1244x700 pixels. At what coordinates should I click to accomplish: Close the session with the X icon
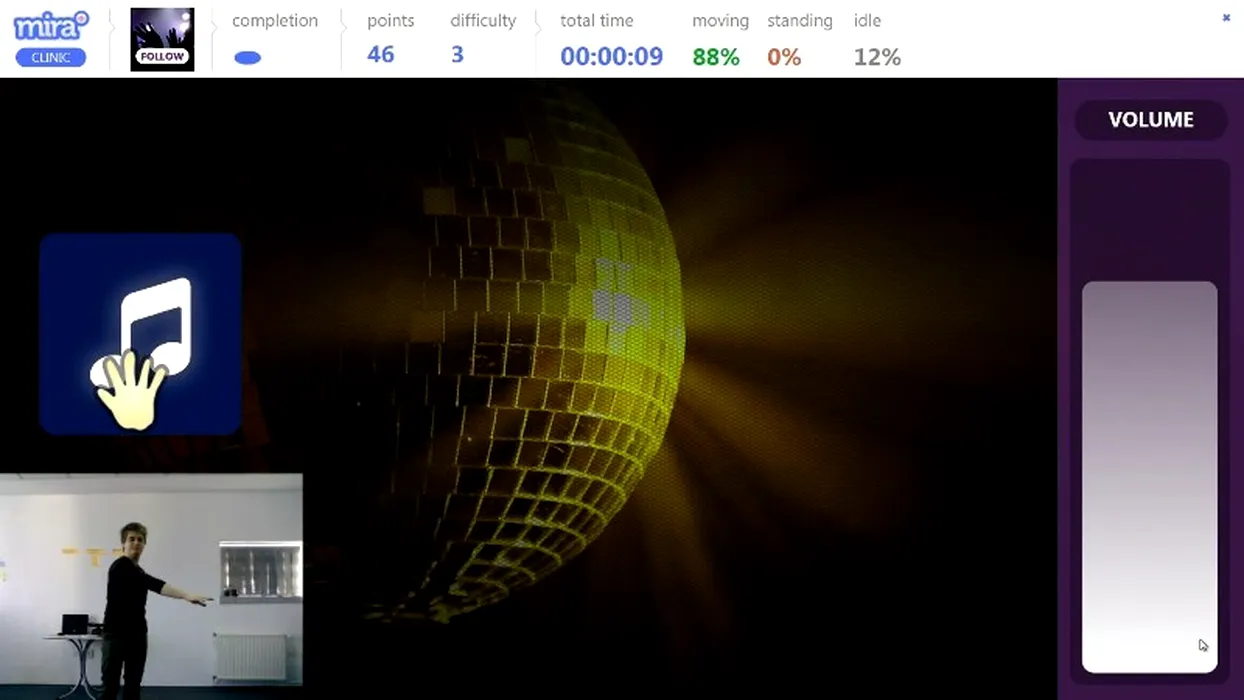pos(1226,18)
